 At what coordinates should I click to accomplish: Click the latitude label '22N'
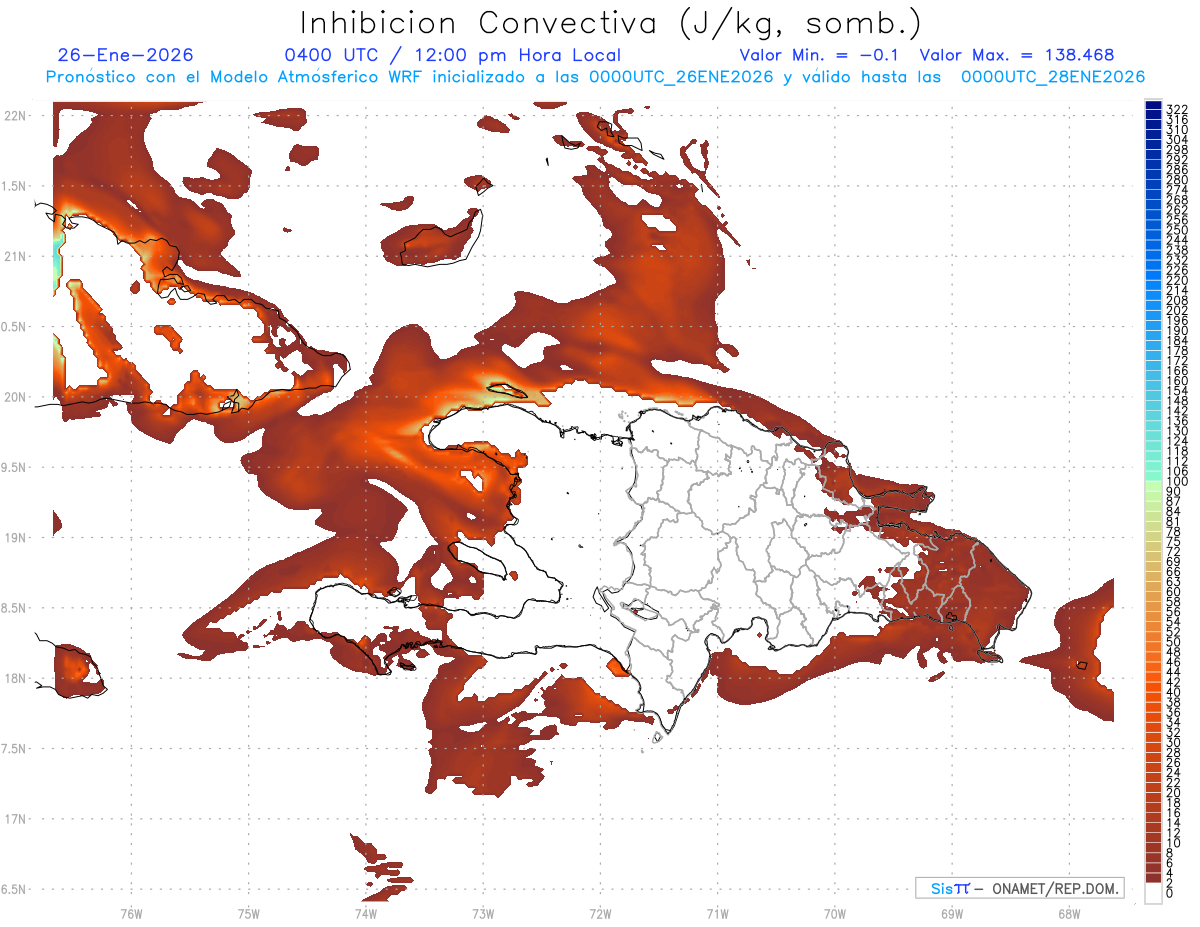tap(14, 115)
